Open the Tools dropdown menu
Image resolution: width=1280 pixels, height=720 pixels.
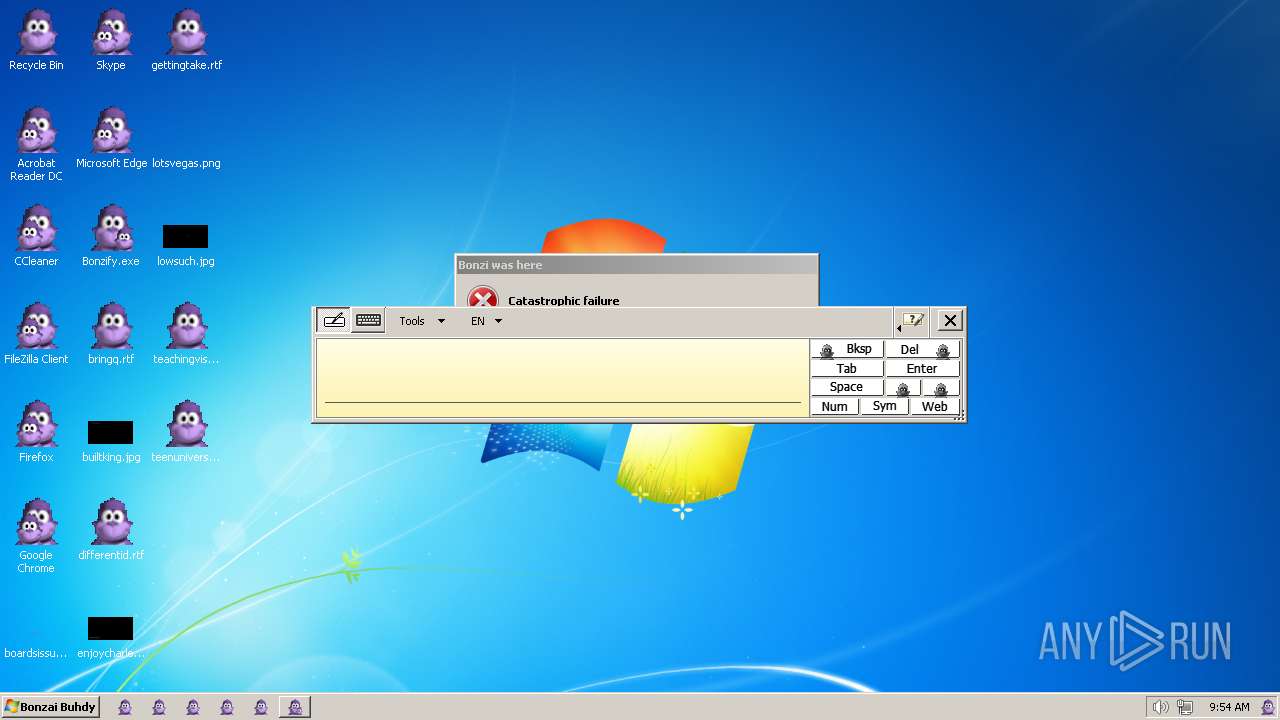pos(421,321)
